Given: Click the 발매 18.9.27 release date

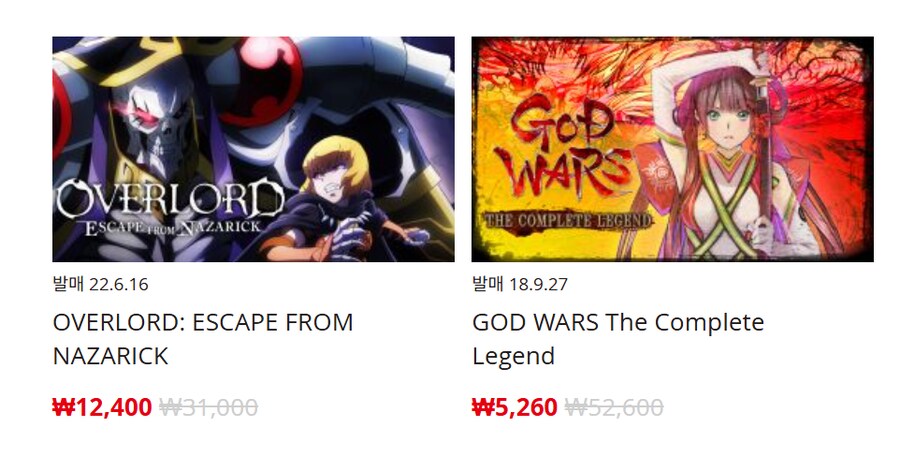Looking at the screenshot, I should click(x=520, y=284).
